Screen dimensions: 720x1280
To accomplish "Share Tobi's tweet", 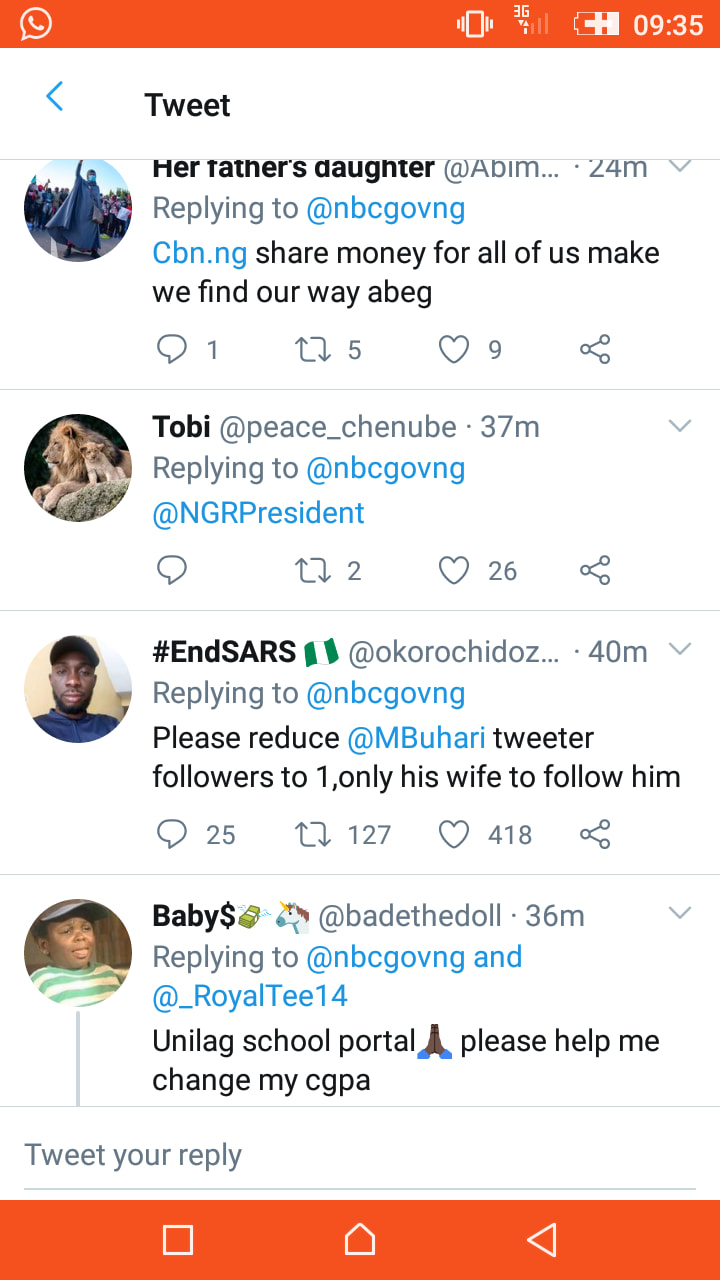I will pyautogui.click(x=595, y=570).
